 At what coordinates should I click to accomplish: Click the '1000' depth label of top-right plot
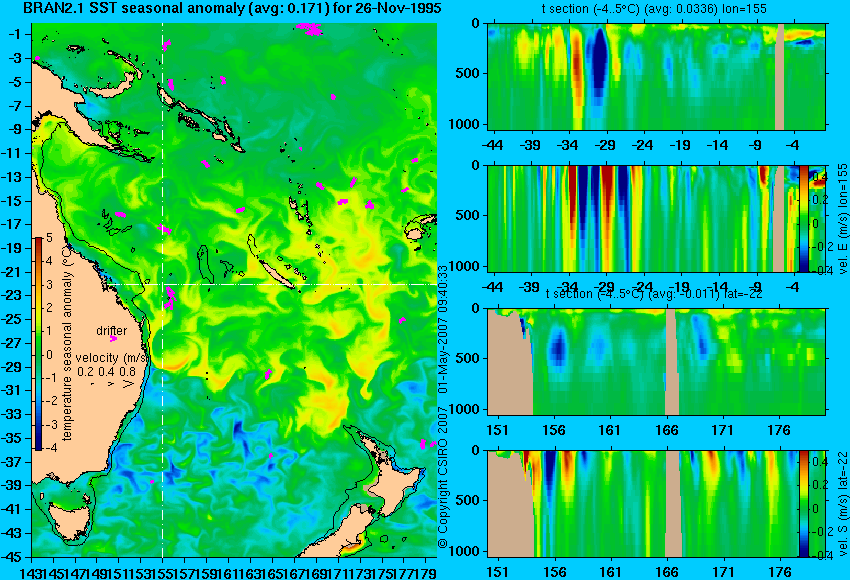465,124
